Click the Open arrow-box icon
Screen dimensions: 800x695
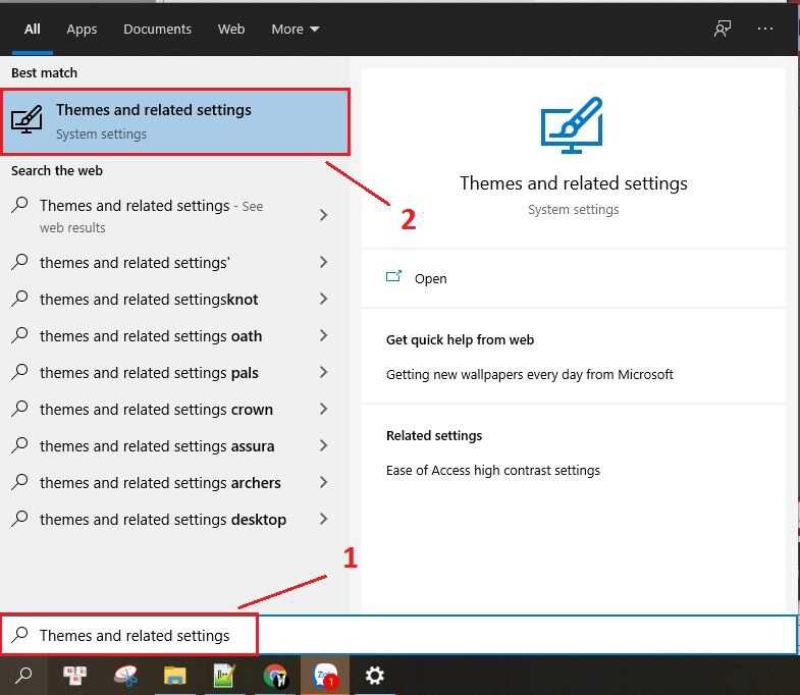click(x=393, y=277)
